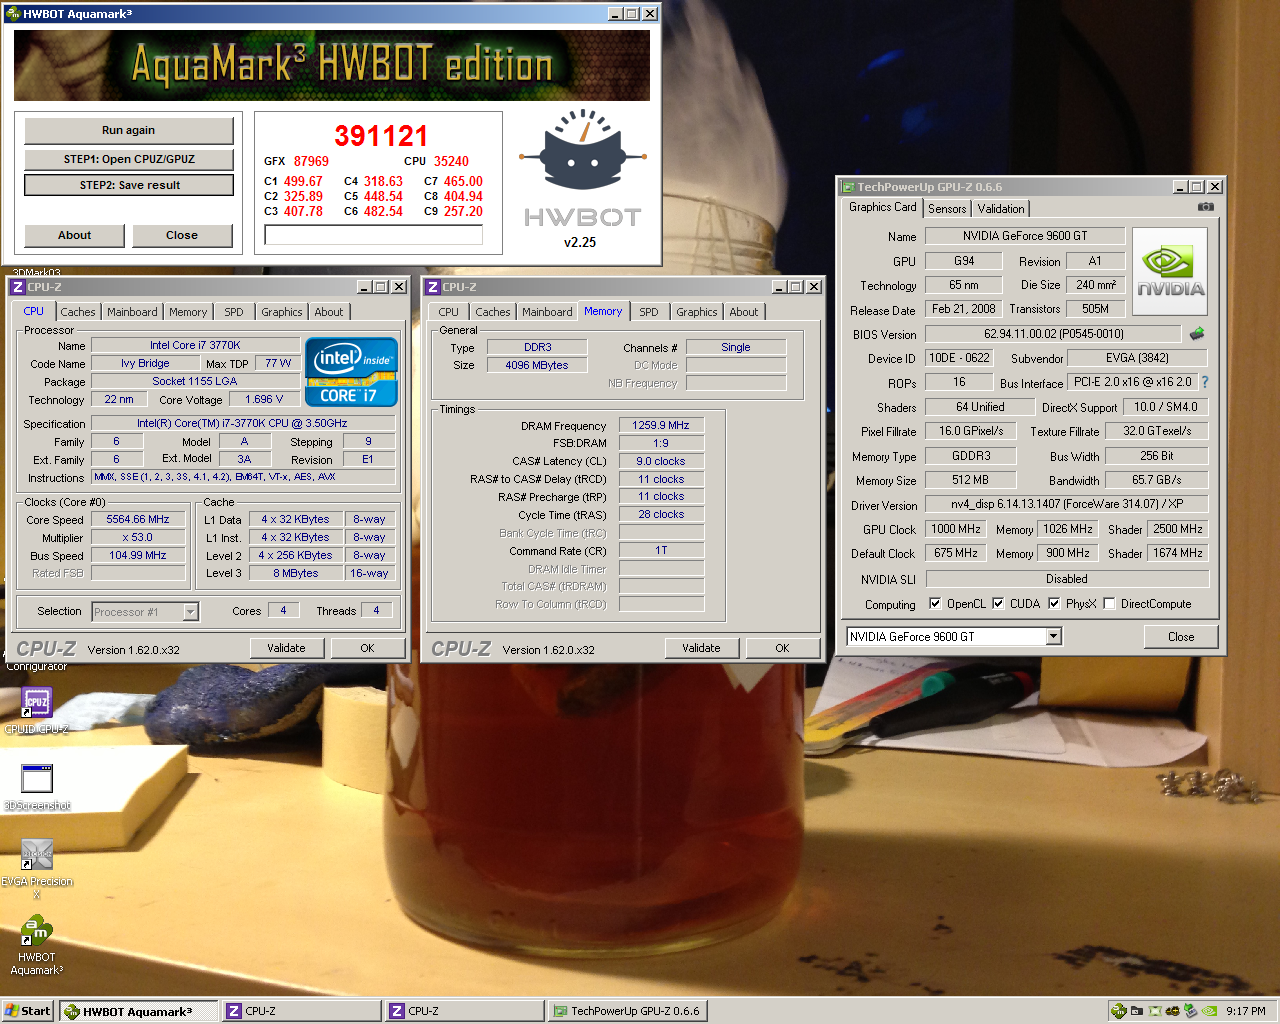Viewport: 1280px width, 1024px height.
Task: Click the GPU-Z screenshot camera icon
Action: coord(1205,207)
